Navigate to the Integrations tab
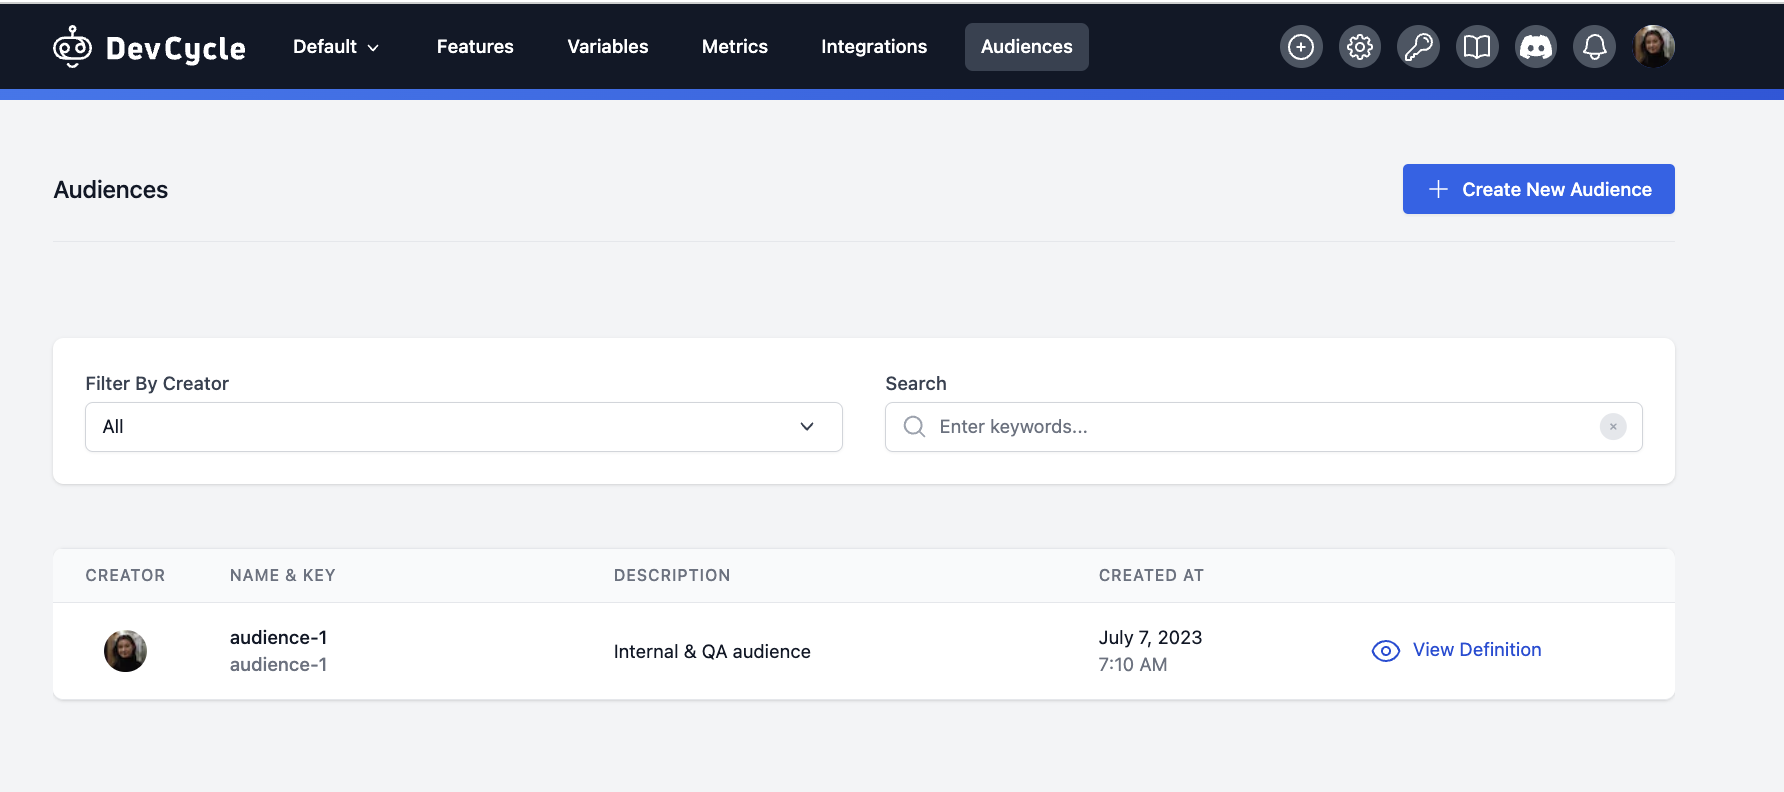The height and width of the screenshot is (792, 1784). (873, 47)
